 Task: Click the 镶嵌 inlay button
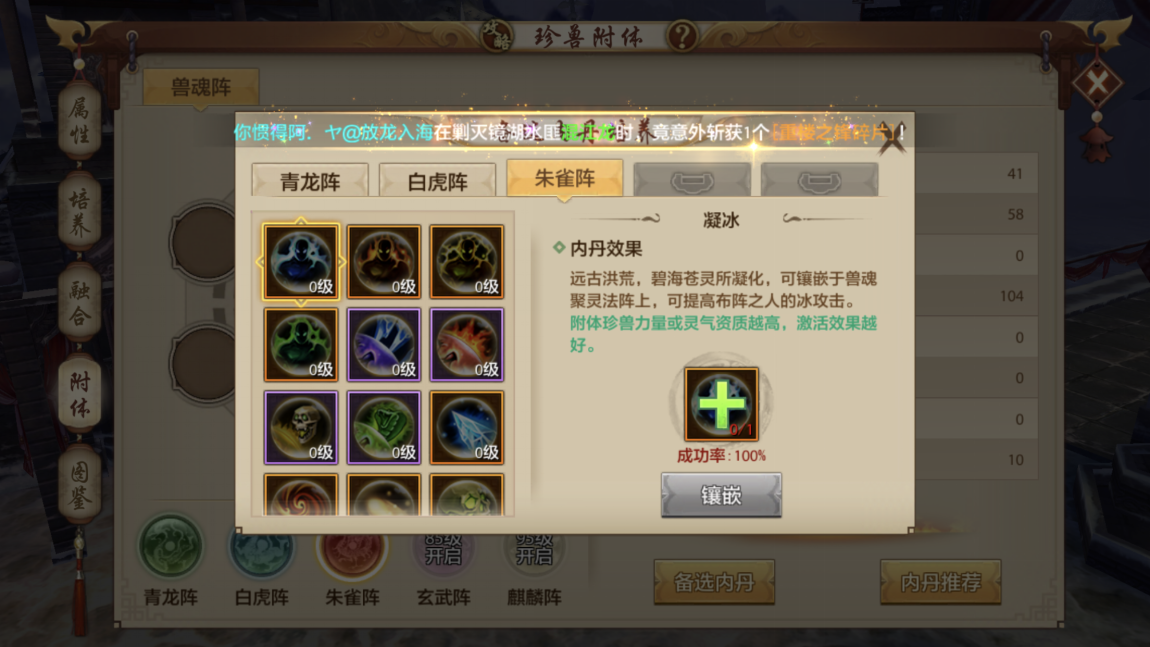(721, 495)
